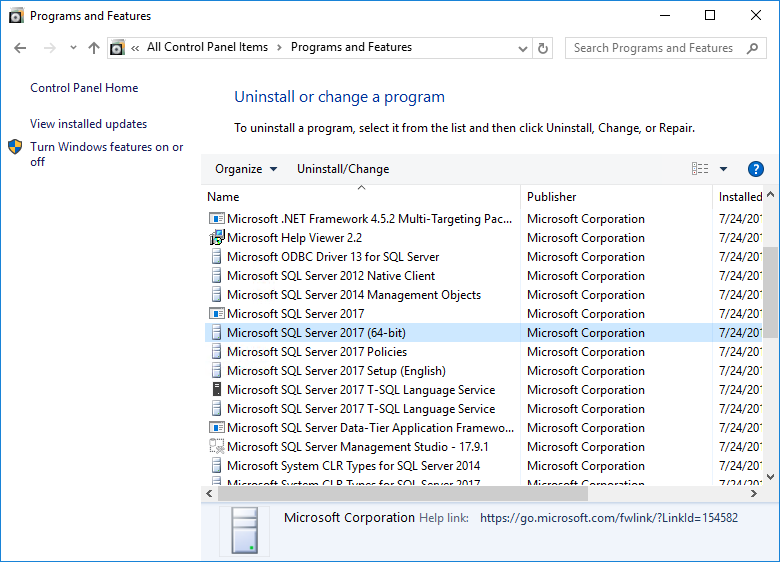Screen dimensions: 780x562
Task: Click icon for Microsoft ODBC Driver 13
Action: click(216, 257)
